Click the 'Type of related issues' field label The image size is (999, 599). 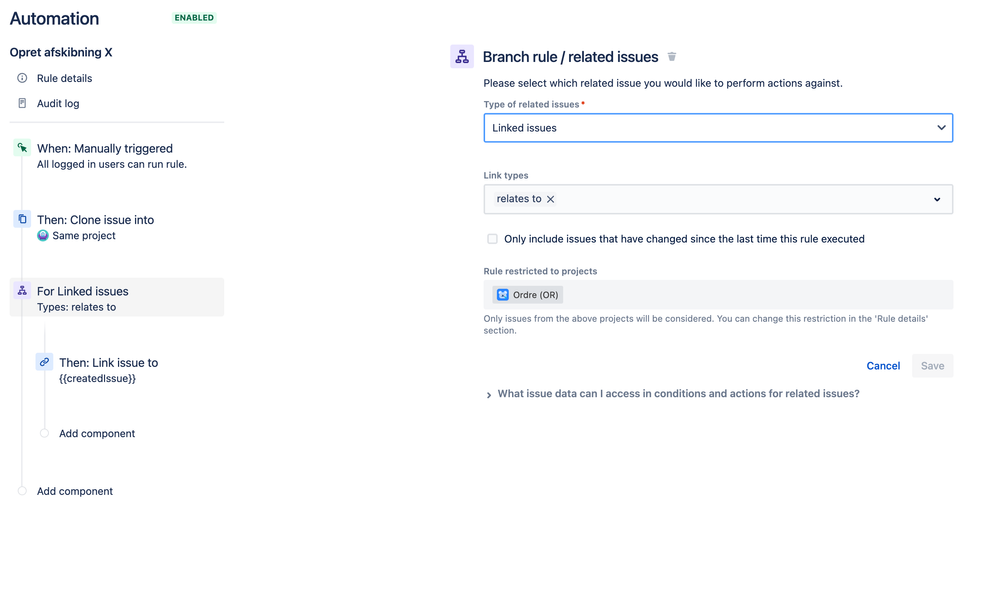pyautogui.click(x=531, y=105)
